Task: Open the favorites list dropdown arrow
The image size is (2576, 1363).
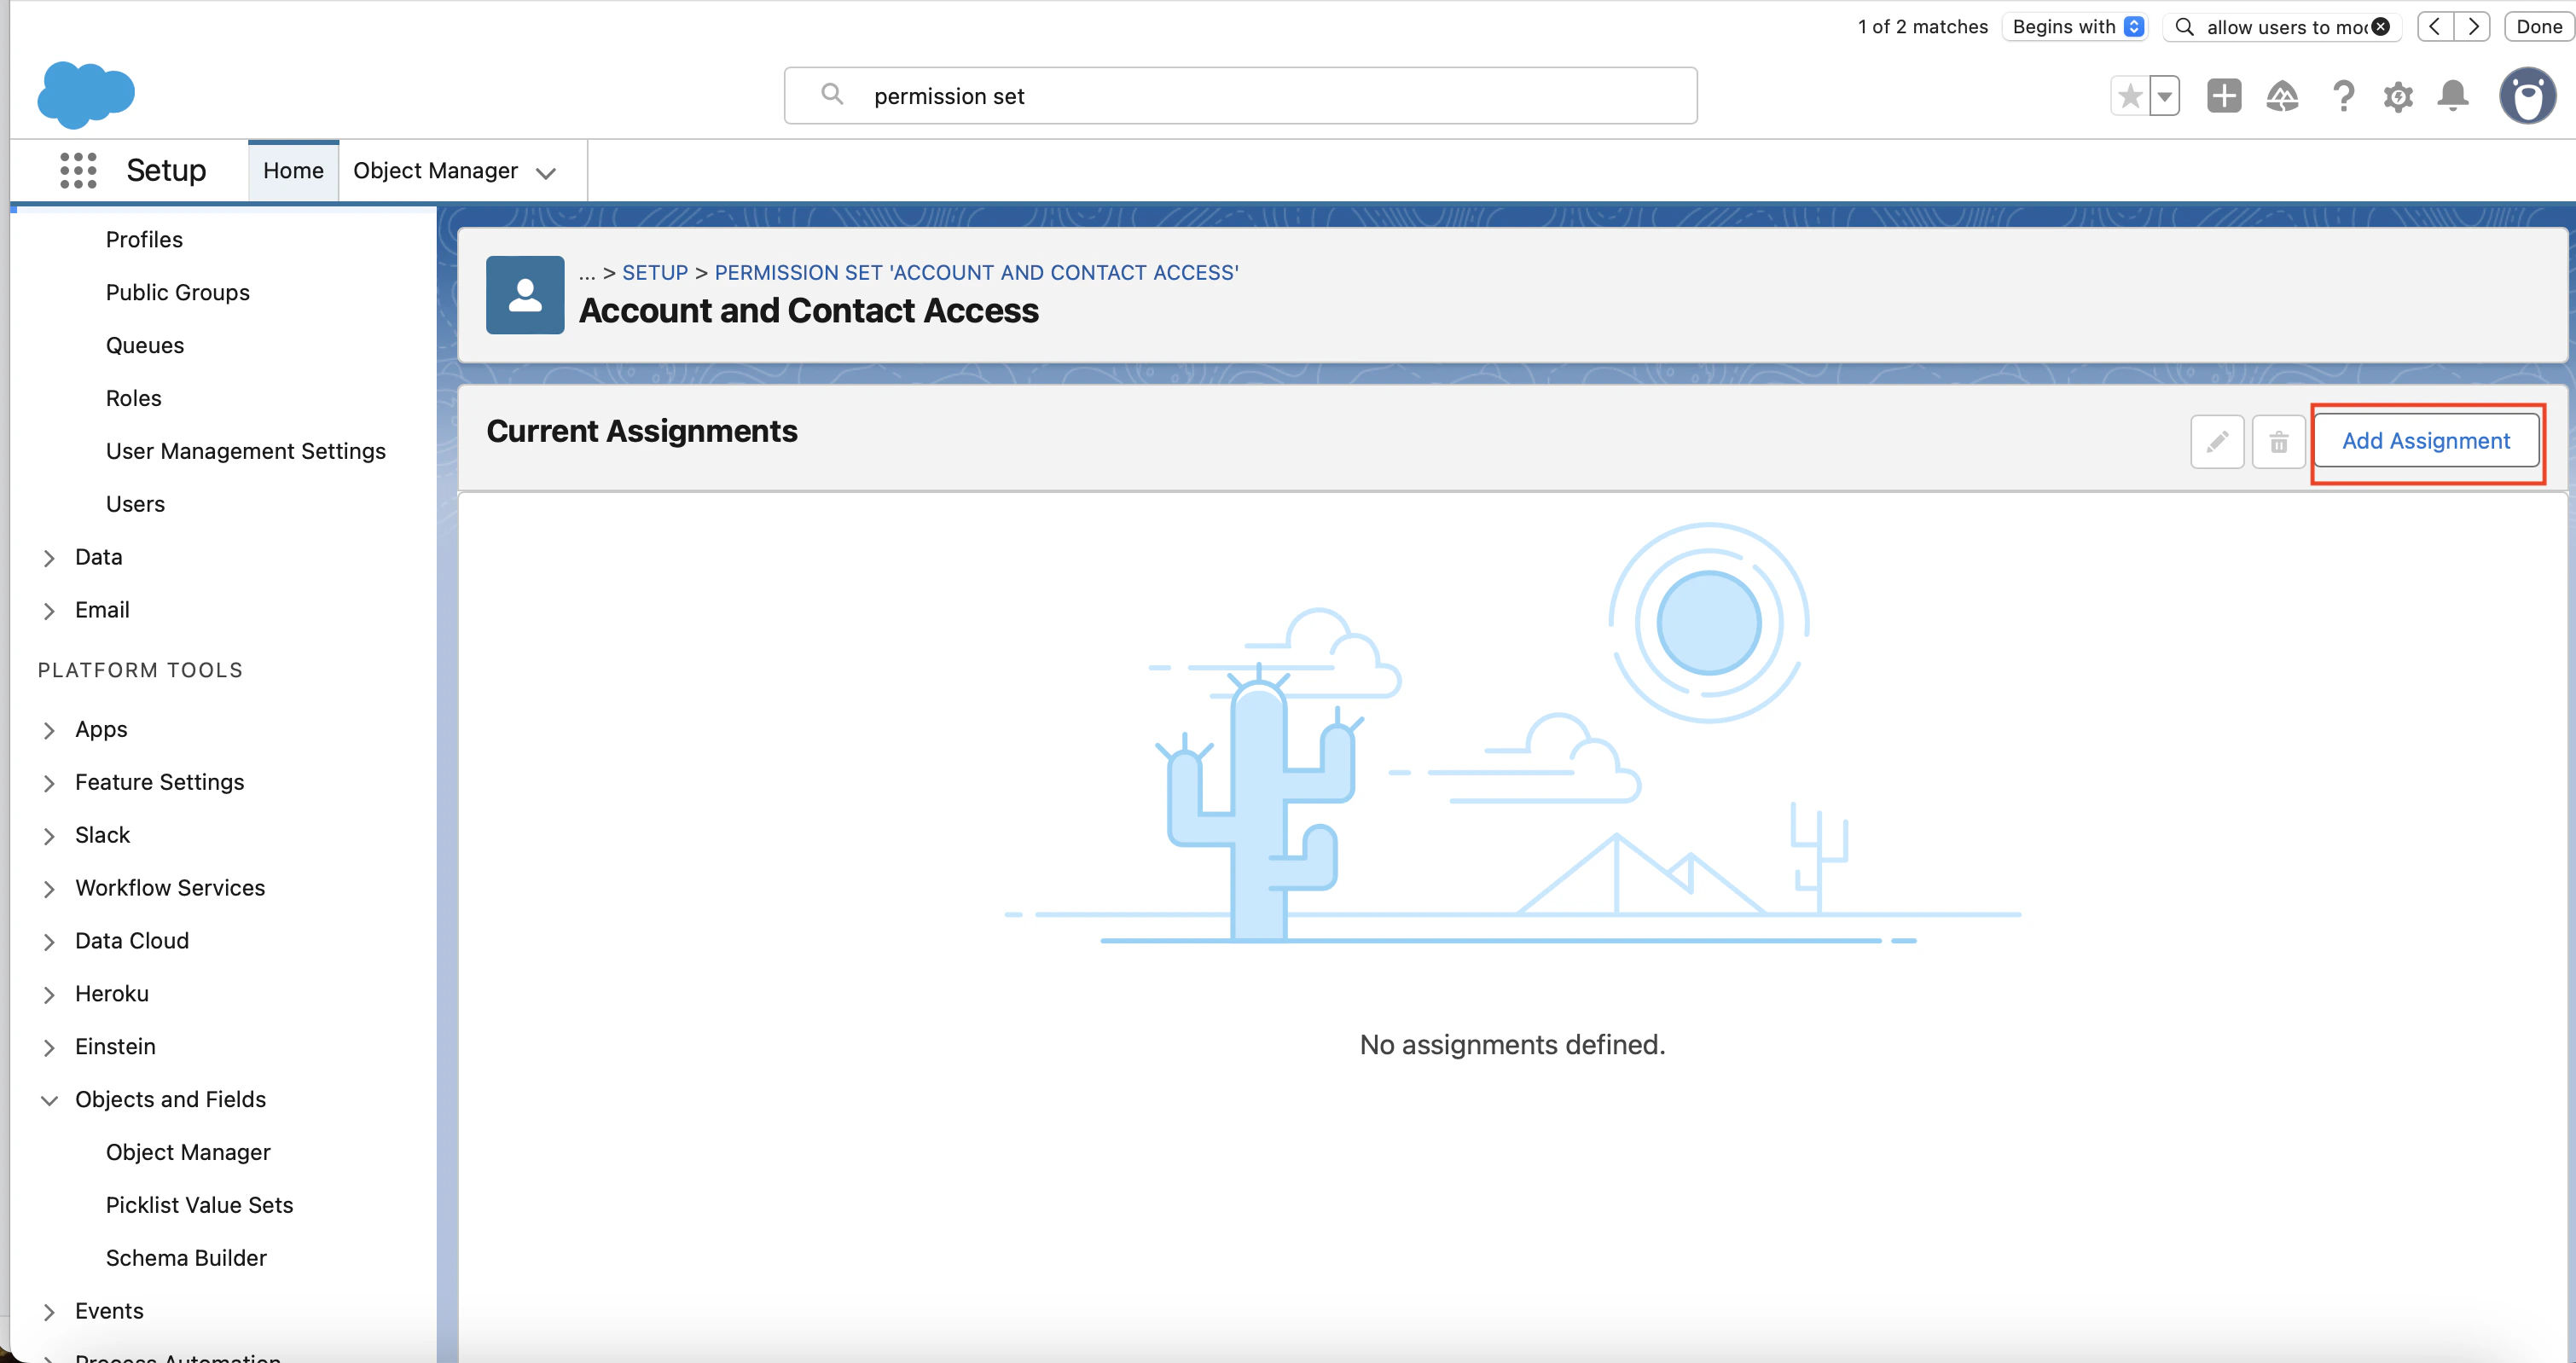Action: pos(2164,96)
